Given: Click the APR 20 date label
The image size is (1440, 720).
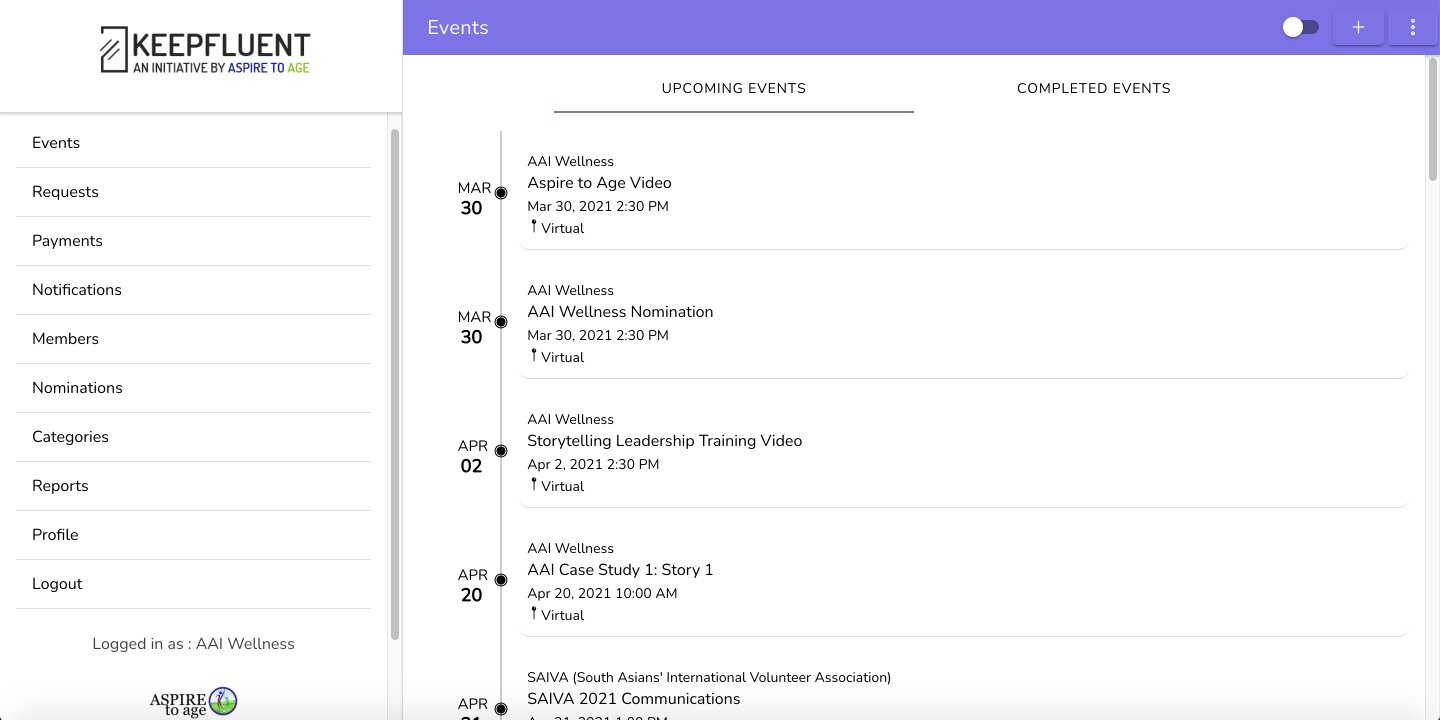Looking at the screenshot, I should click(472, 586).
